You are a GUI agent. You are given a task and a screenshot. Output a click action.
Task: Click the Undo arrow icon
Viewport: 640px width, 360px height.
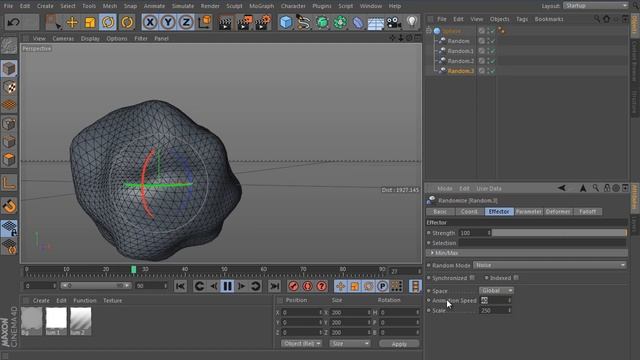pyautogui.click(x=13, y=22)
